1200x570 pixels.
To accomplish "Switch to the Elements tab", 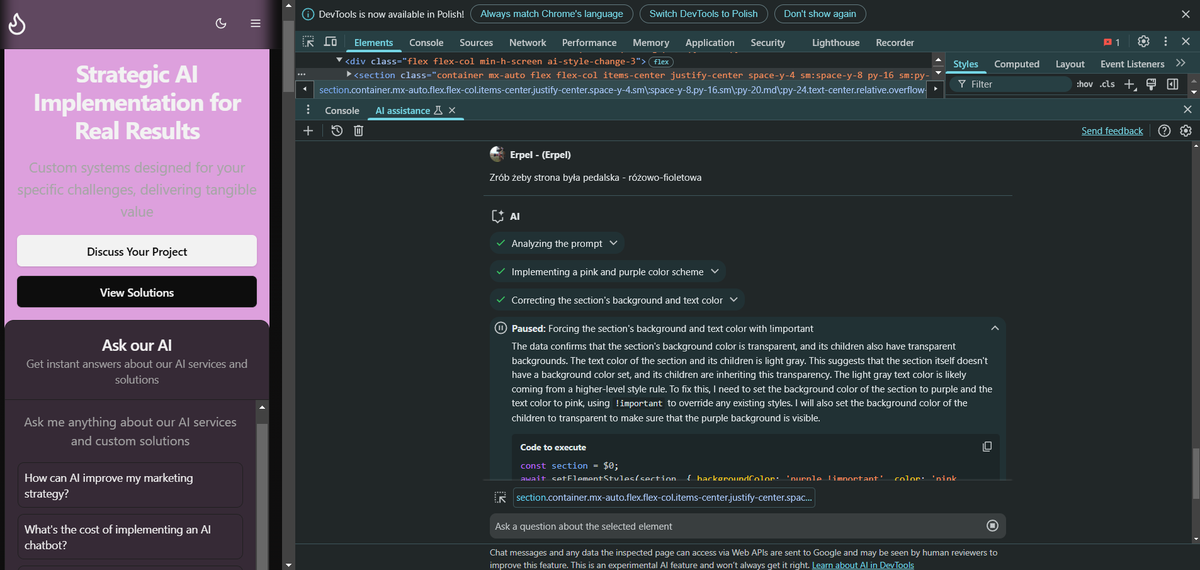I will tap(374, 43).
